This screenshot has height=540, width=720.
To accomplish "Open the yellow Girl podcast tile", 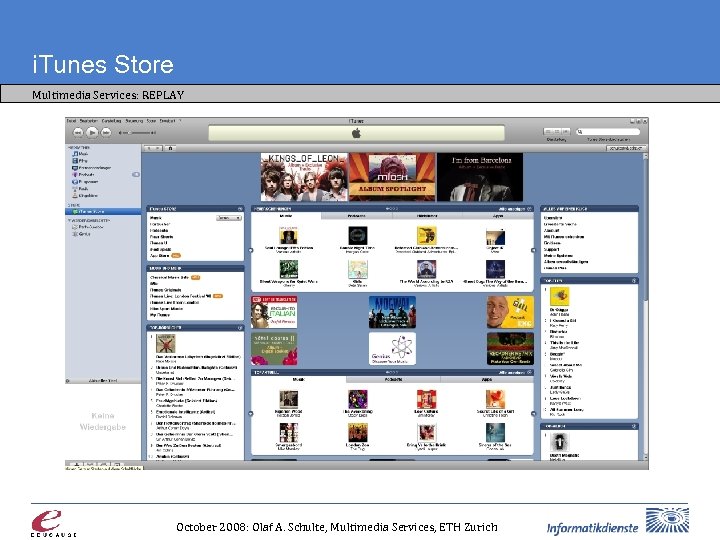I will pos(510,312).
